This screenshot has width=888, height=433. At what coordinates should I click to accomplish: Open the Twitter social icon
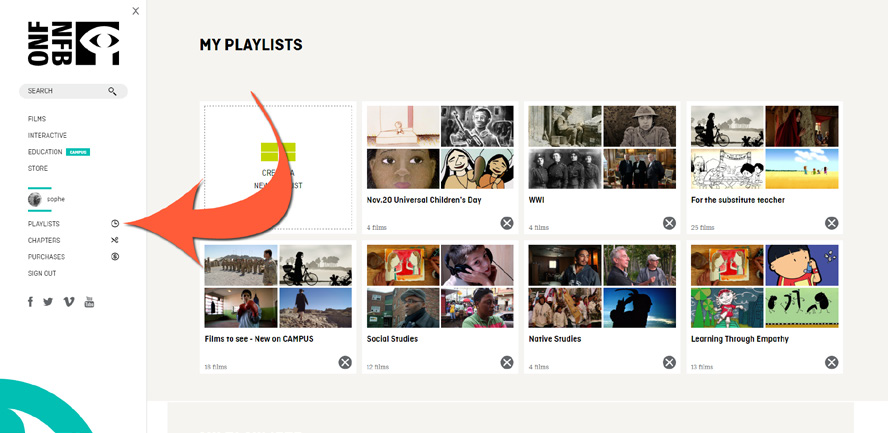click(48, 302)
